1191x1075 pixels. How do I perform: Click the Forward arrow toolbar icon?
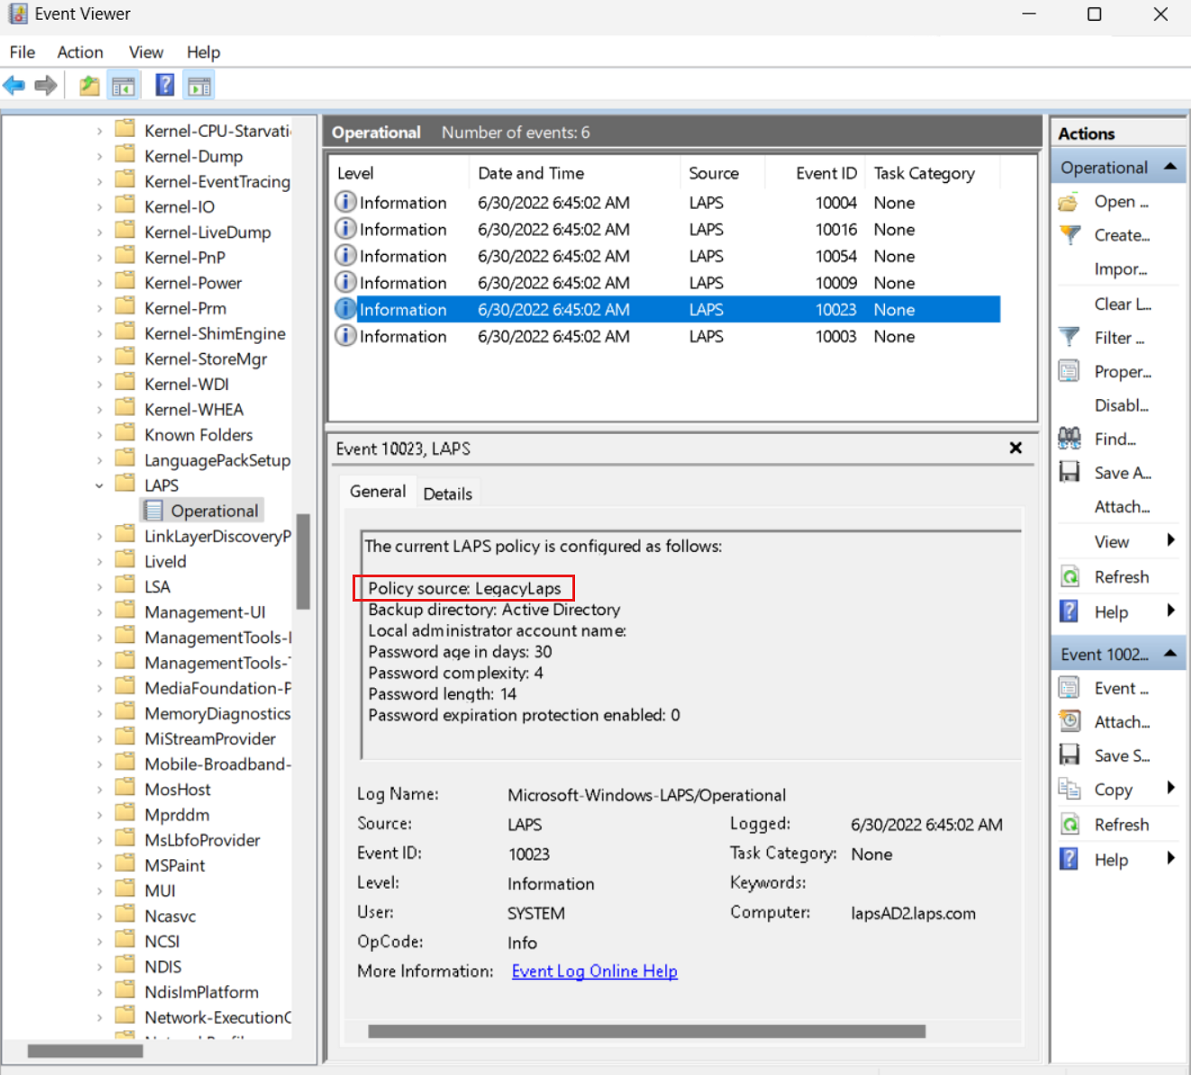coord(46,86)
